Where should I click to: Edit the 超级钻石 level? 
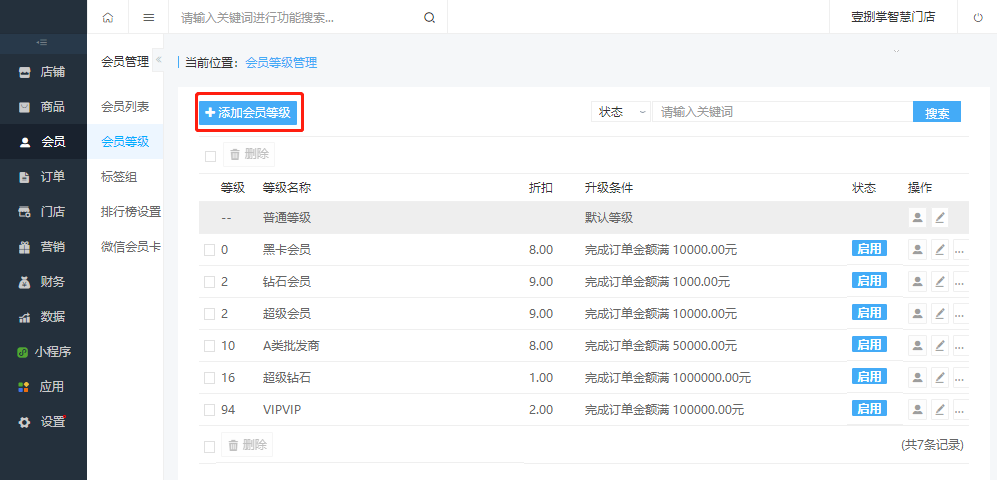click(x=940, y=378)
